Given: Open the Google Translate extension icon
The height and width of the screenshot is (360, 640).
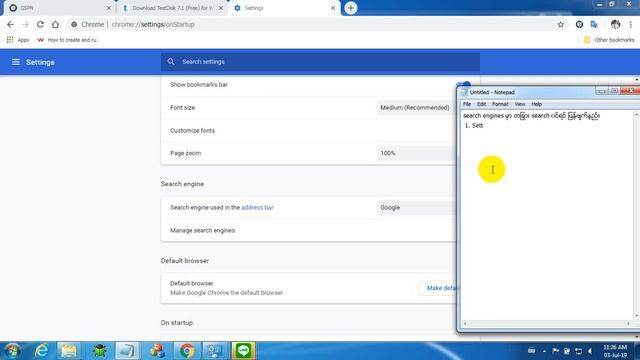Looking at the screenshot, I should pos(594,24).
